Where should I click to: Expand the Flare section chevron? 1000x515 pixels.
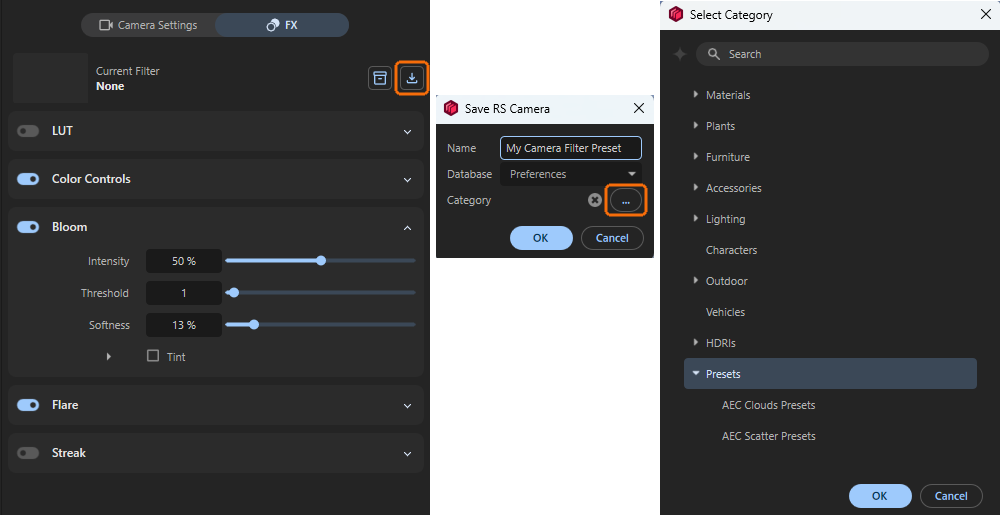point(408,405)
